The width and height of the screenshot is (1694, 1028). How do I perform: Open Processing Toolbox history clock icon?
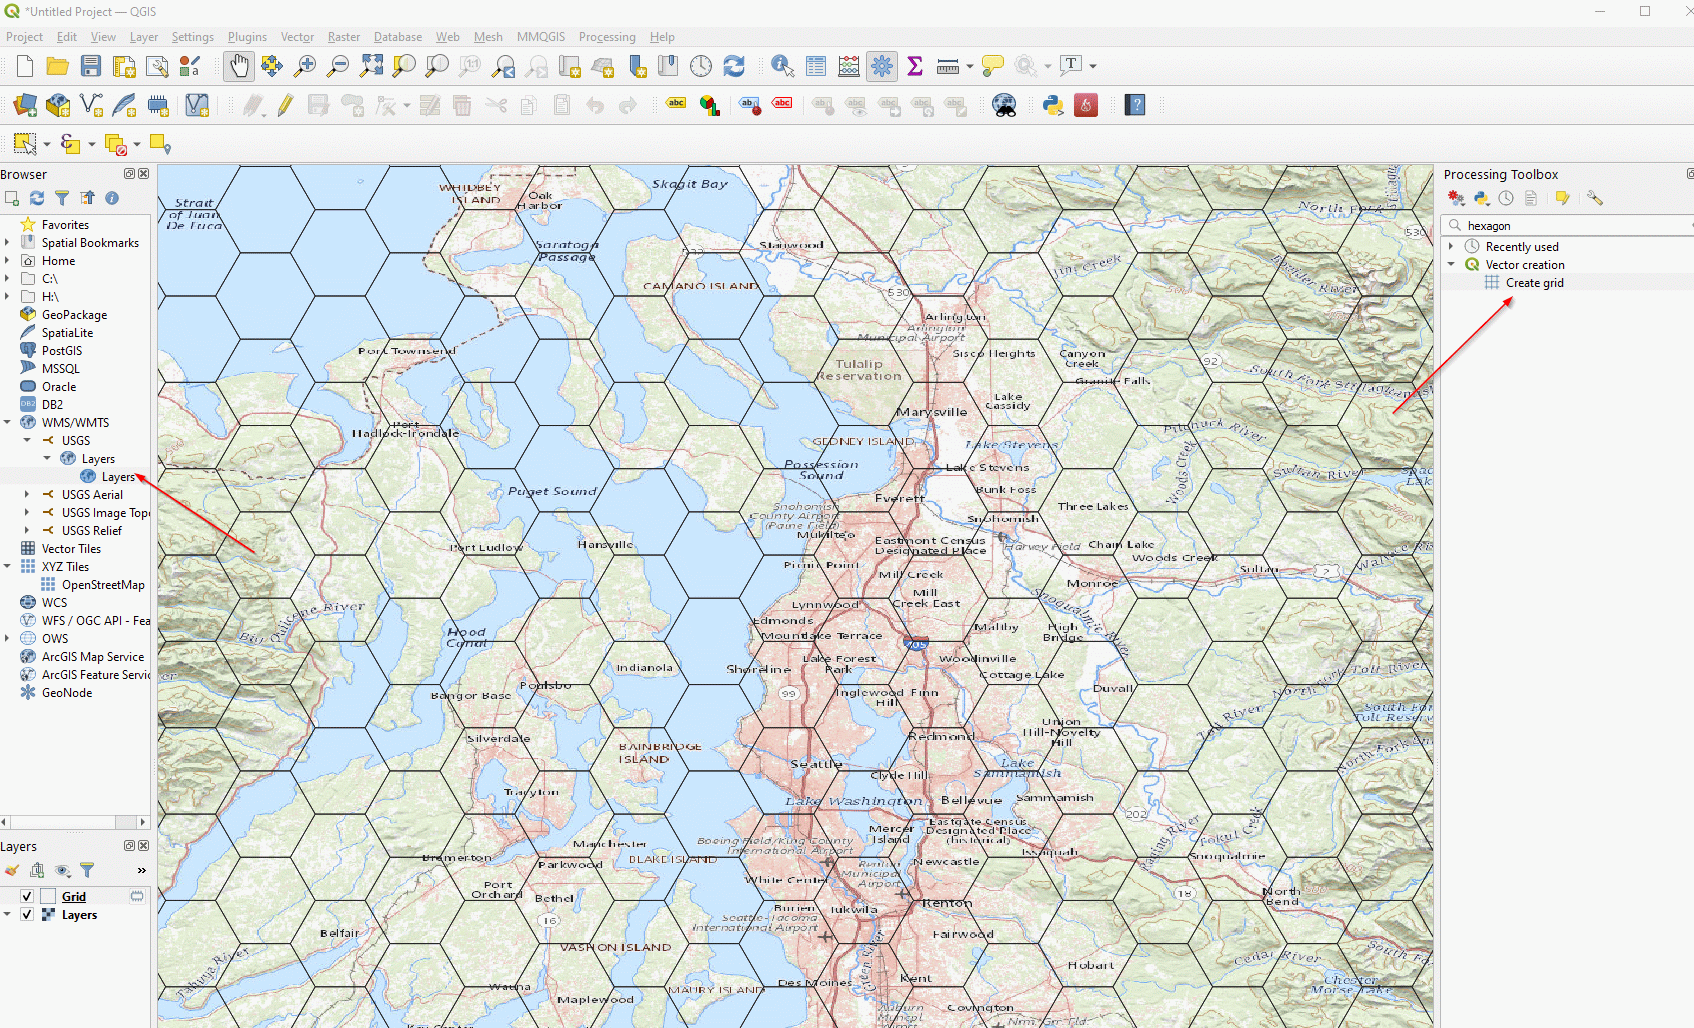[1506, 198]
